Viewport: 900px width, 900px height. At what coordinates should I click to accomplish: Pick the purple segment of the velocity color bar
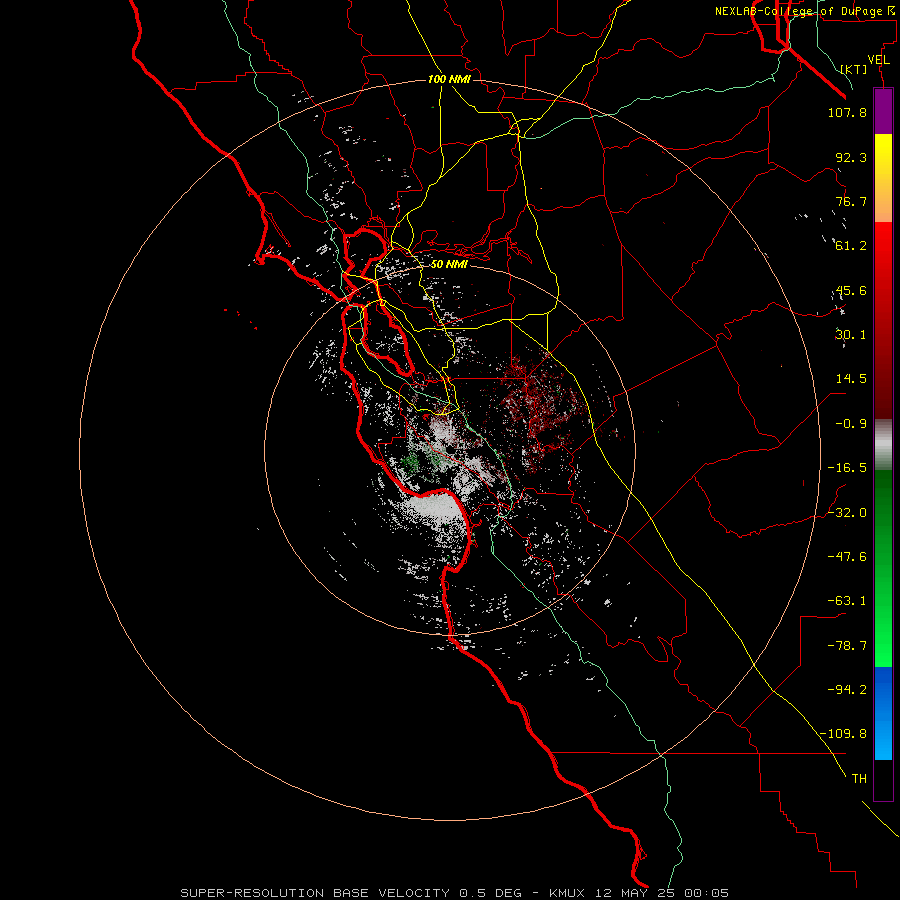coord(883,111)
